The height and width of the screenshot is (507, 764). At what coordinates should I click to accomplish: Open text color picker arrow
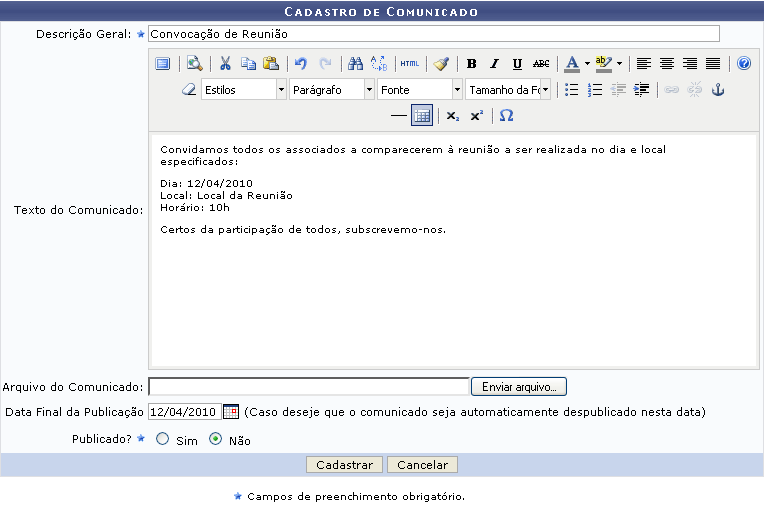587,64
